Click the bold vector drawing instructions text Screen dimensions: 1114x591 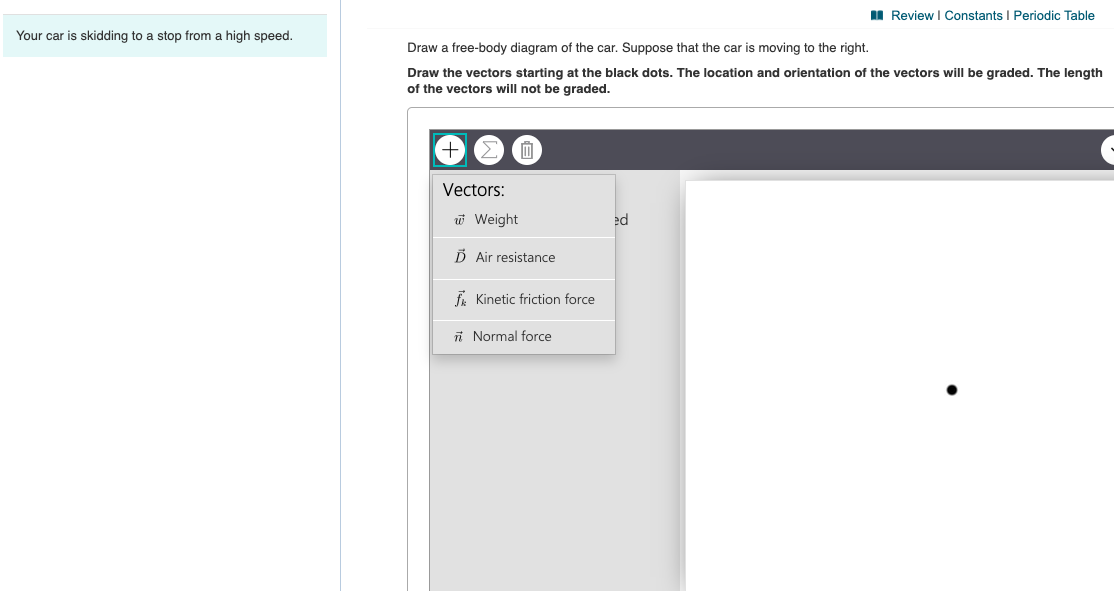point(755,80)
